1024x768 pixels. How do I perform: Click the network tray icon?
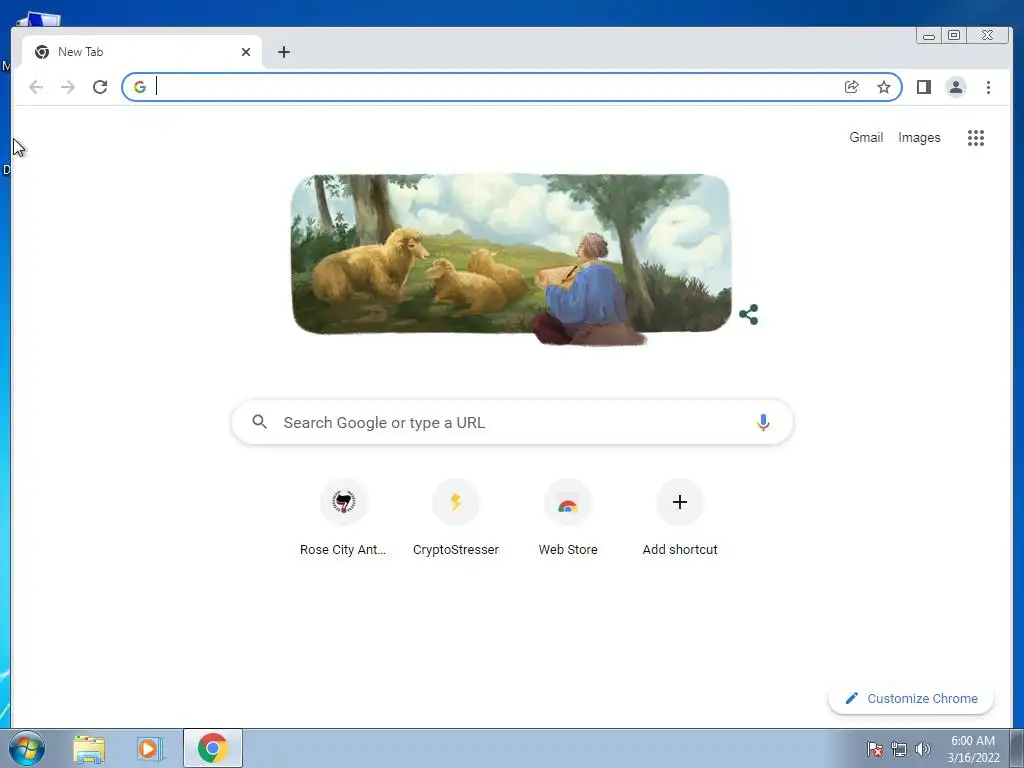(x=899, y=749)
